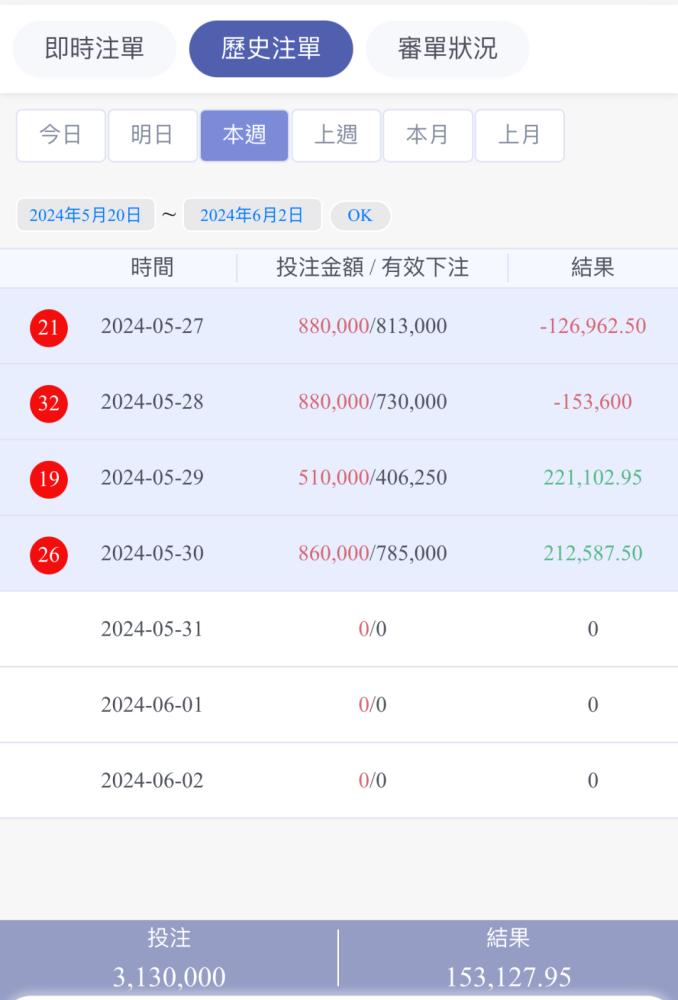Confirm the date range with OK

(x=360, y=216)
